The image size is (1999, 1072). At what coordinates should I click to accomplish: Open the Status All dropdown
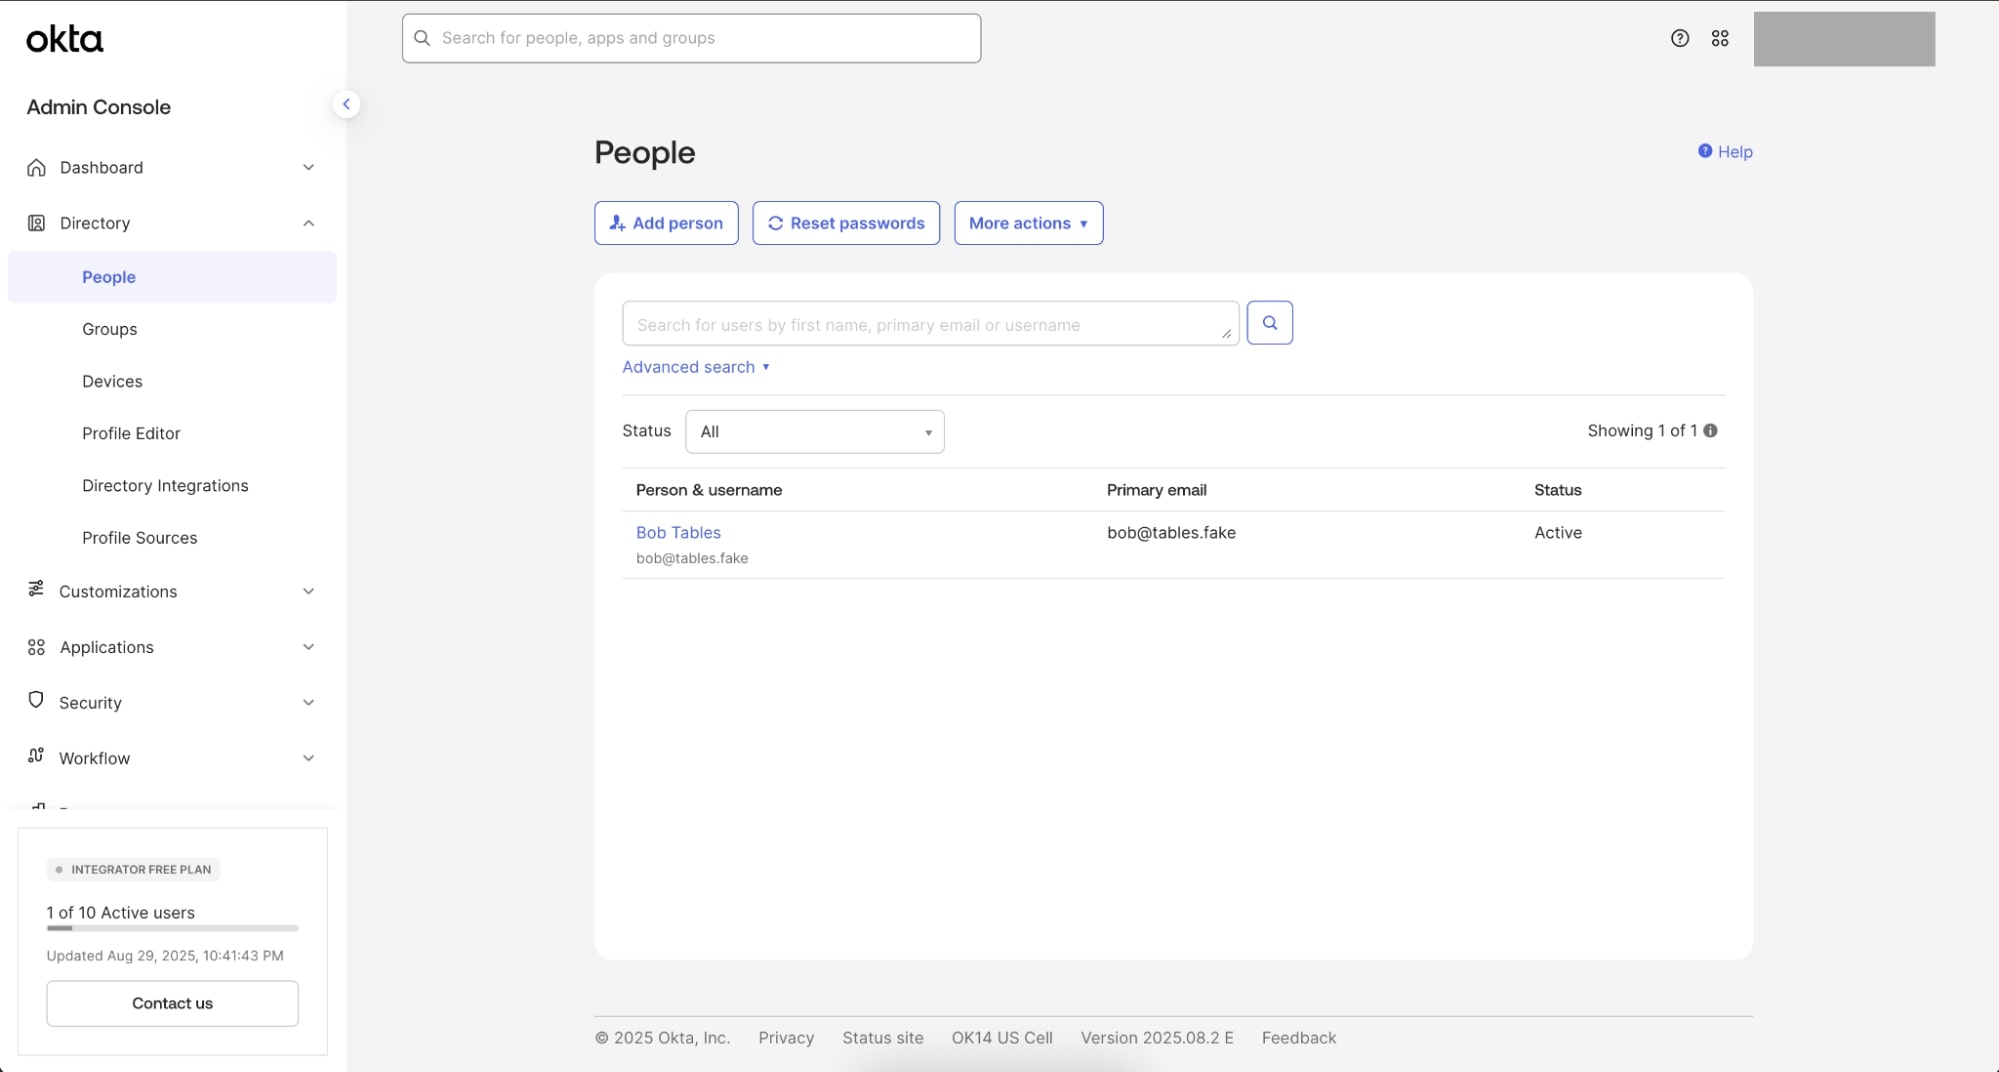[813, 431]
